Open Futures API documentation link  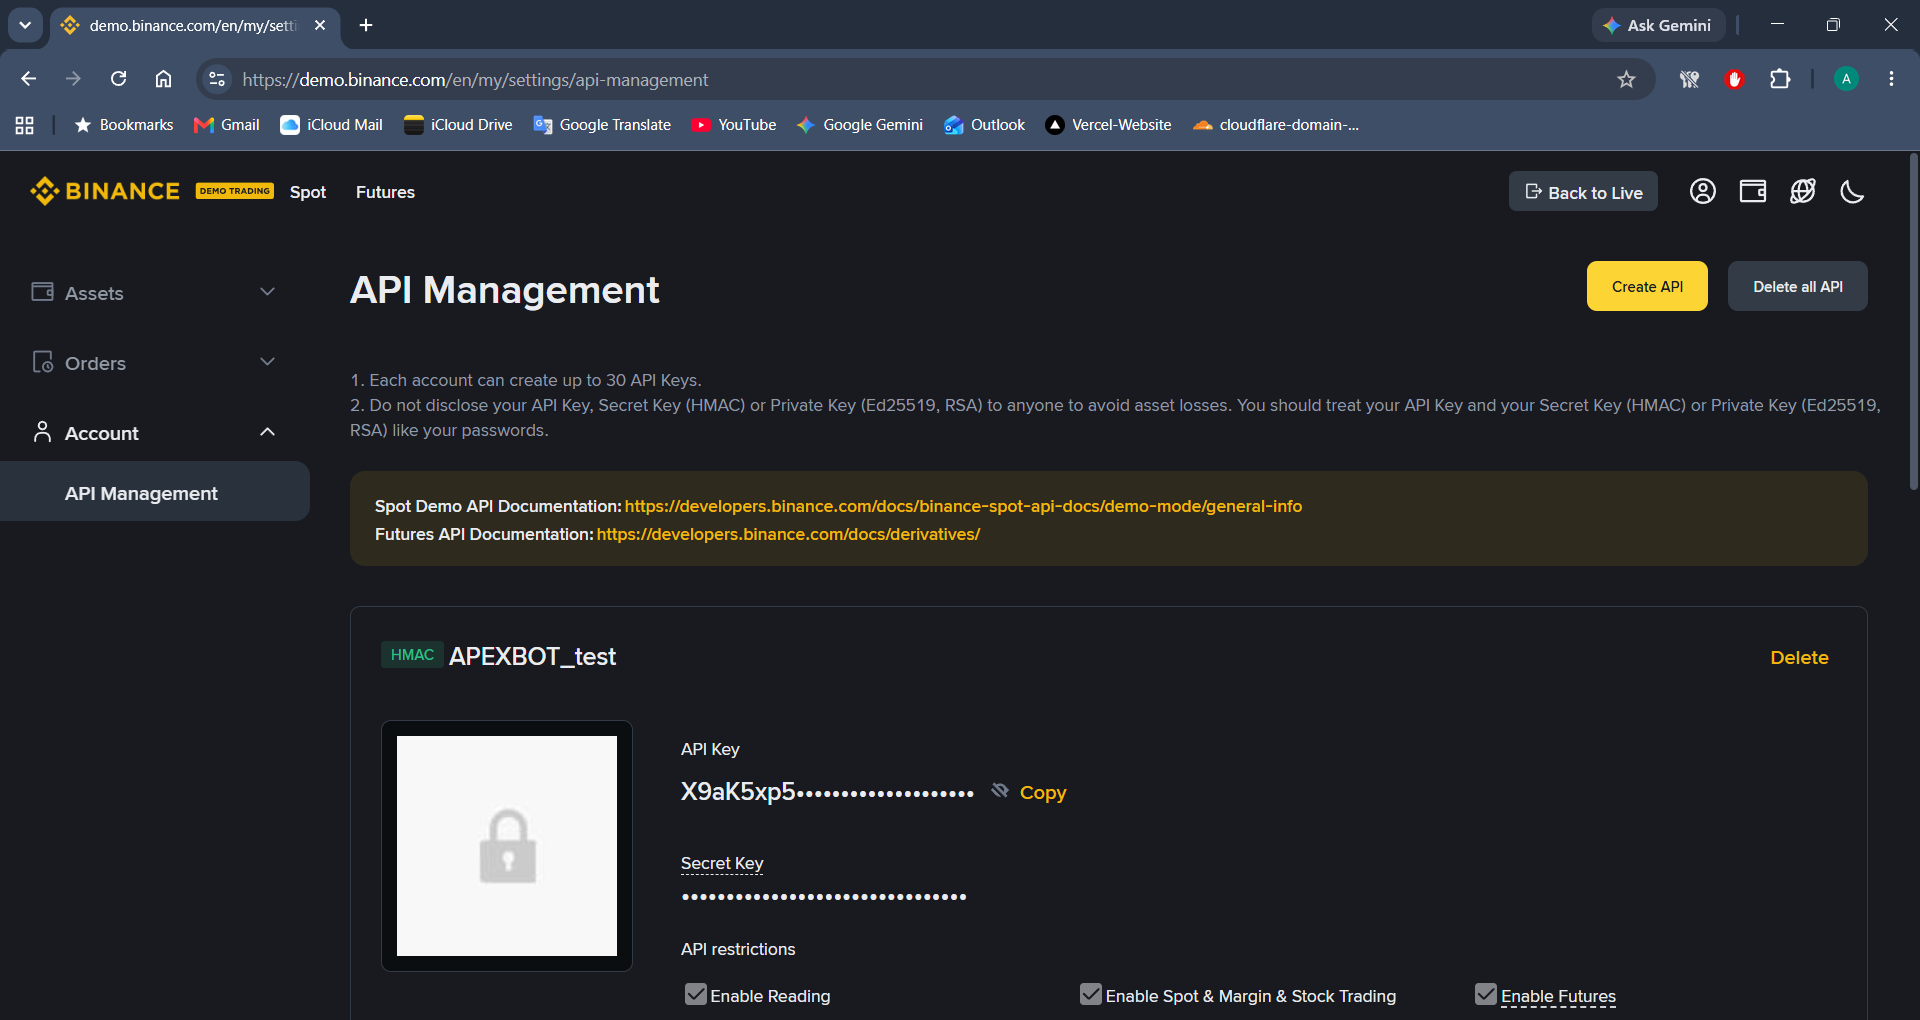click(788, 534)
